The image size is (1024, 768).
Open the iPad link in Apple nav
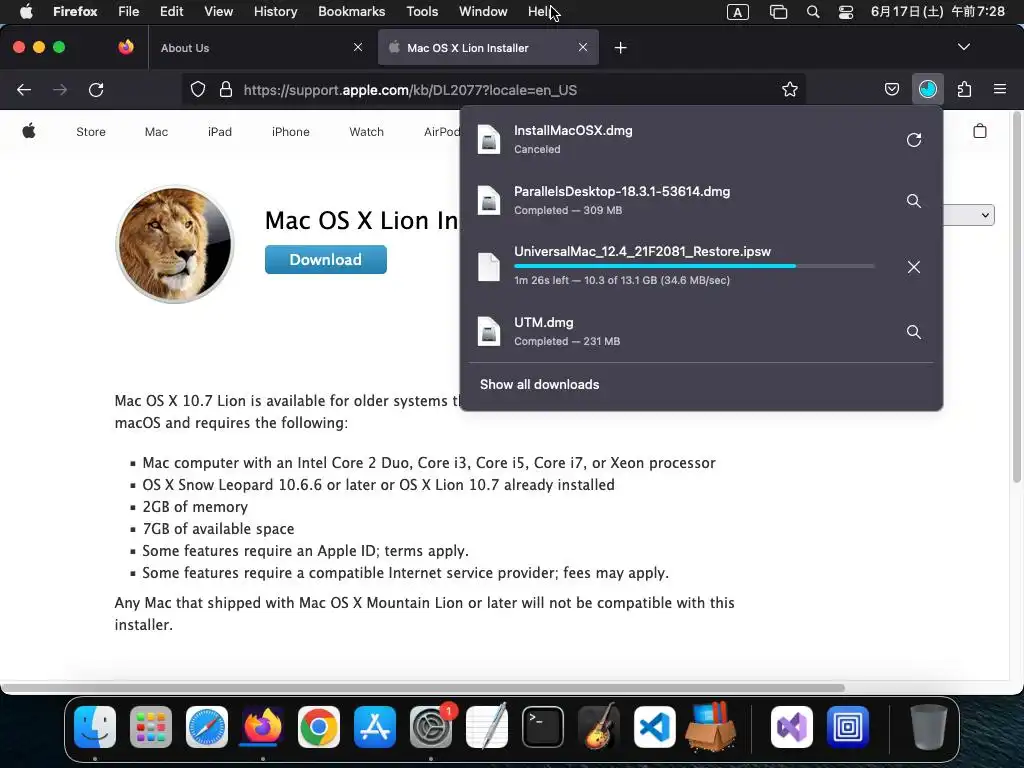[219, 132]
